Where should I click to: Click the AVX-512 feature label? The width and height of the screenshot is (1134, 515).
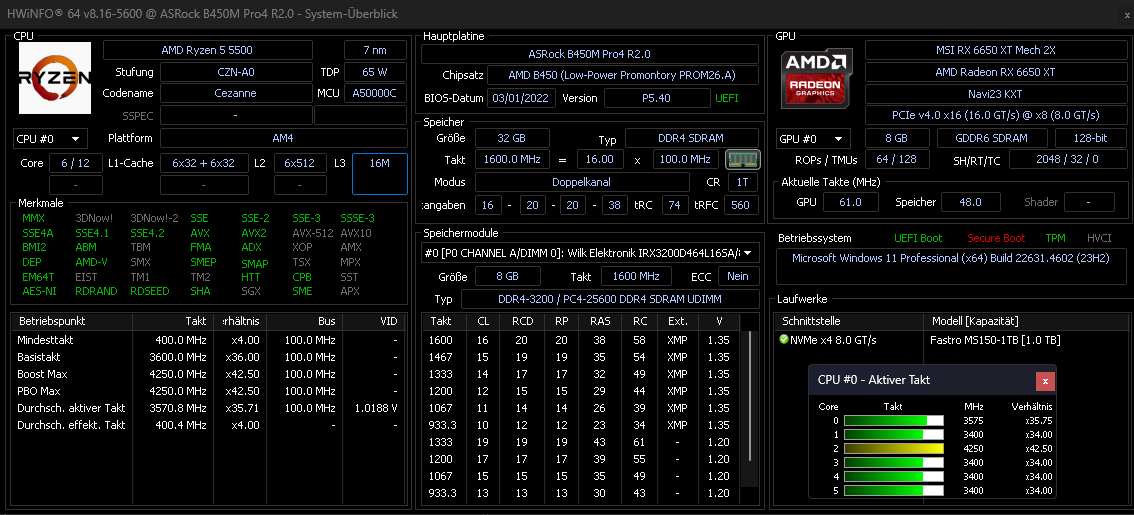(312, 233)
